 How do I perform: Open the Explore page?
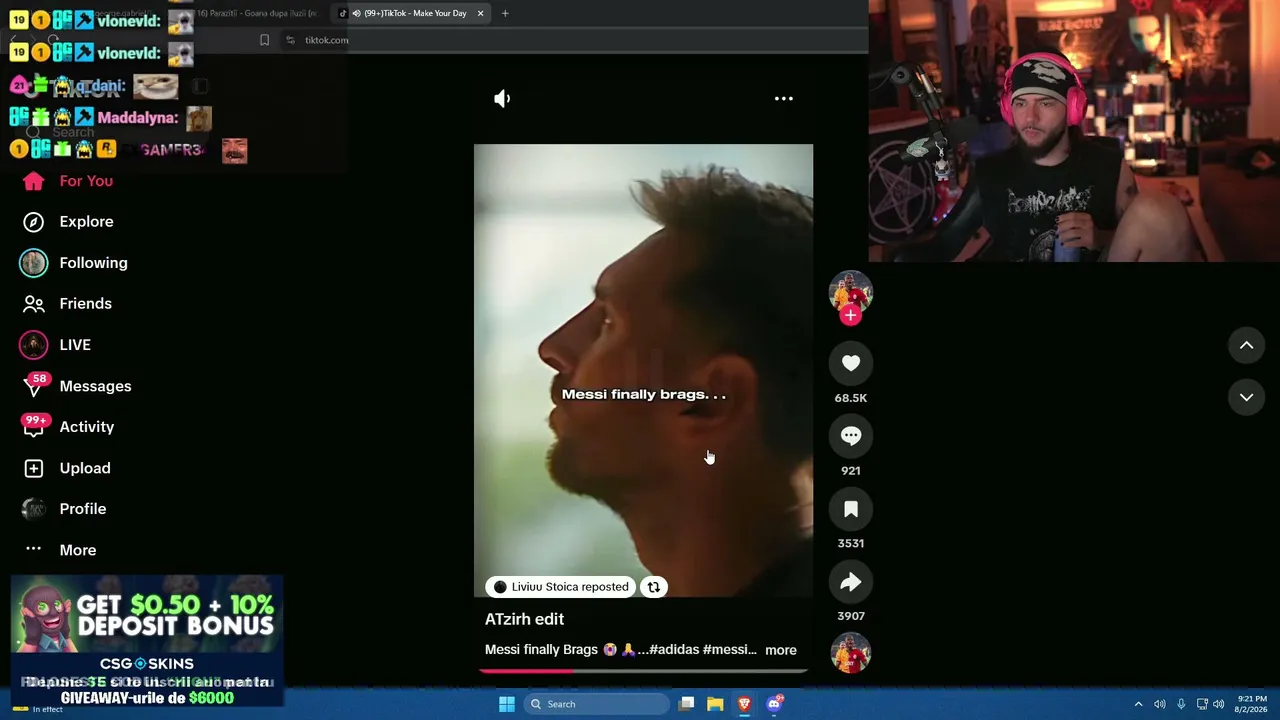point(68,222)
